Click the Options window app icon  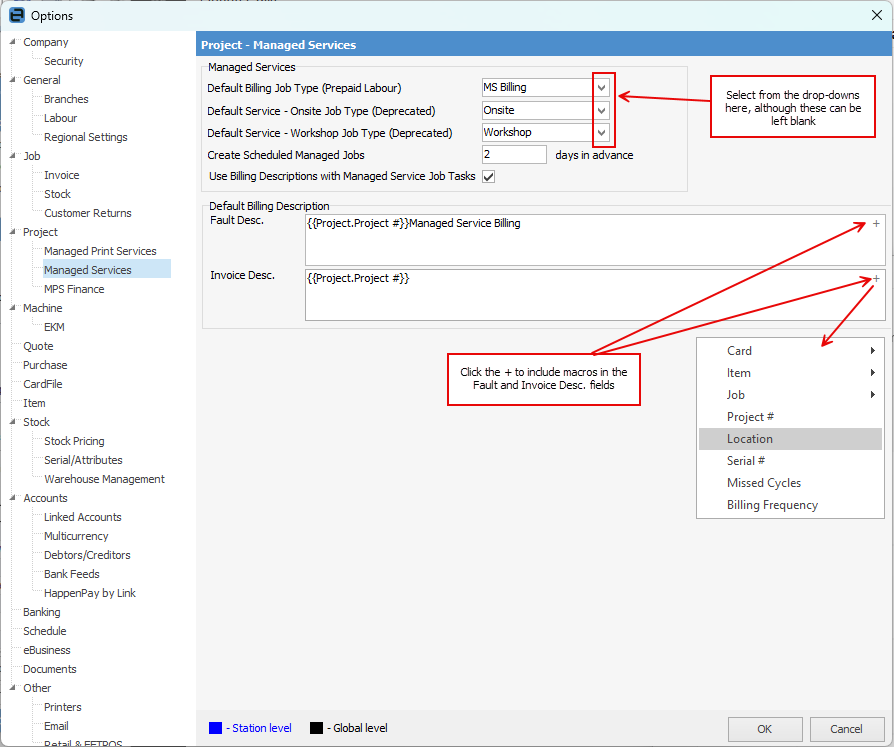pyautogui.click(x=17, y=15)
